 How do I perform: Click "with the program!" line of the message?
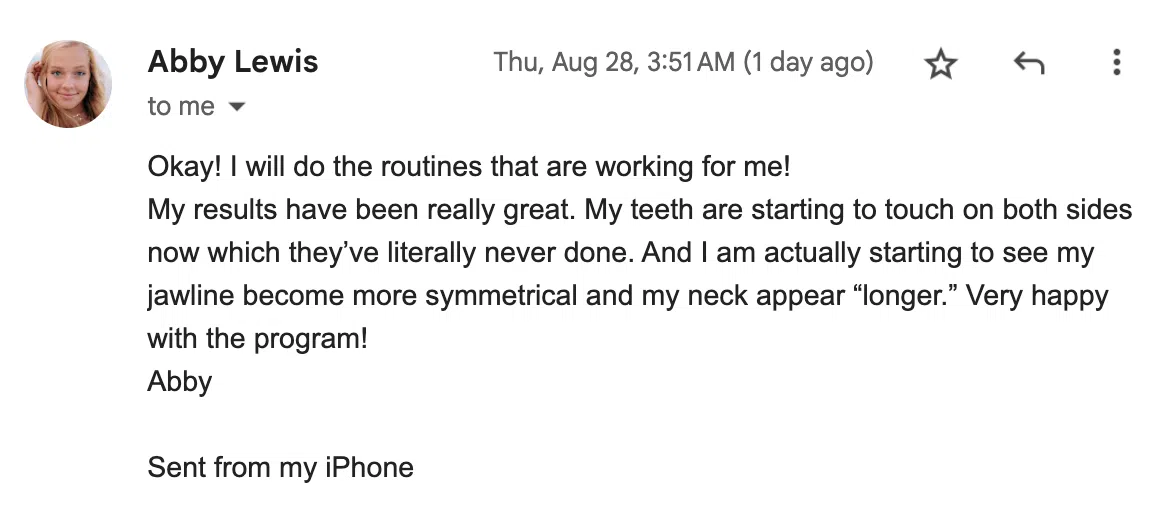(258, 340)
